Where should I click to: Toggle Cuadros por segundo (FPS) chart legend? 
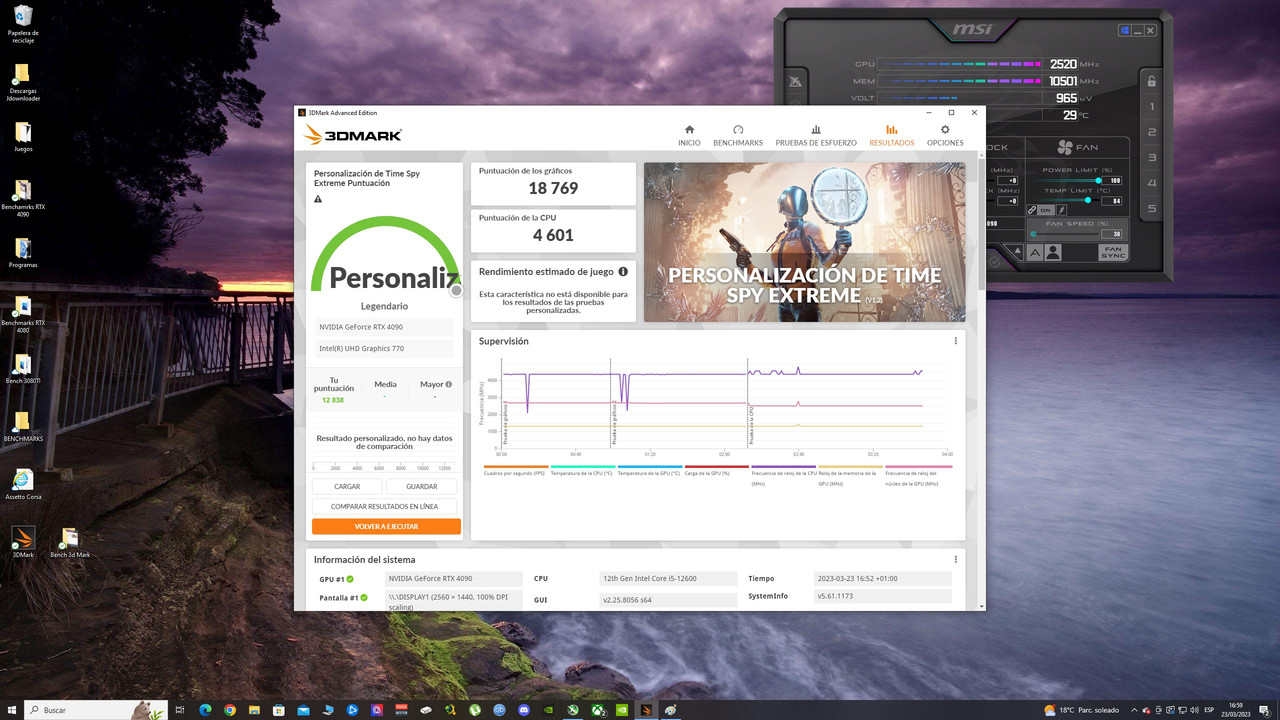[514, 470]
